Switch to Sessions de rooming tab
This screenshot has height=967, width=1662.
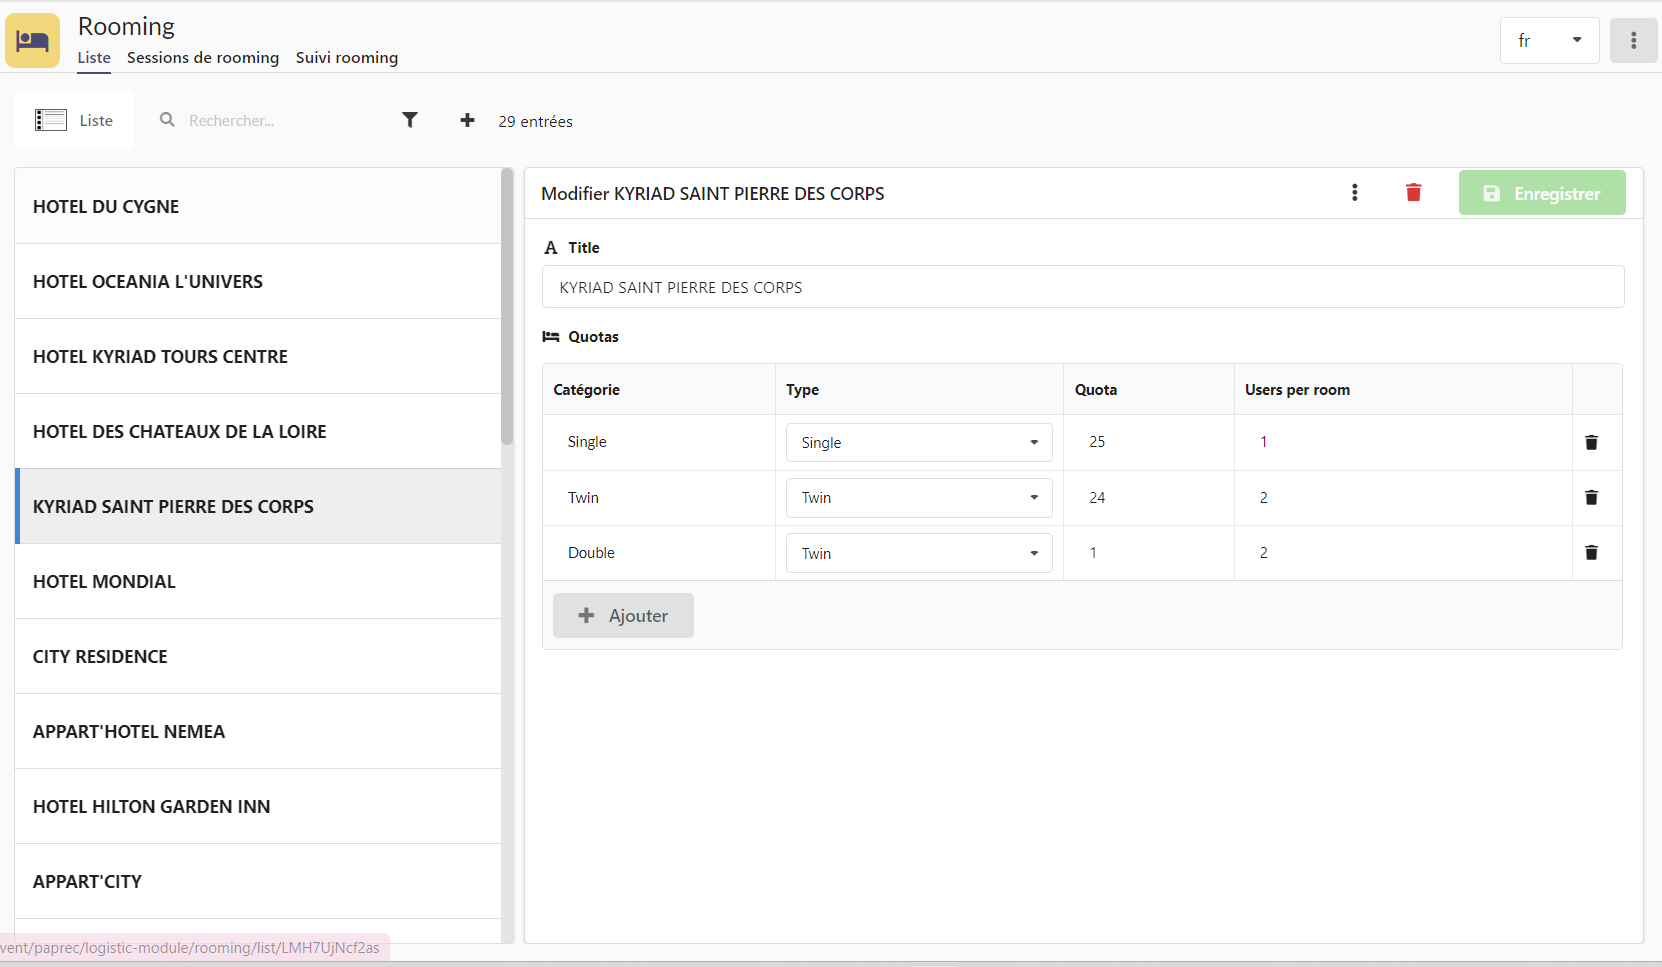coord(203,58)
